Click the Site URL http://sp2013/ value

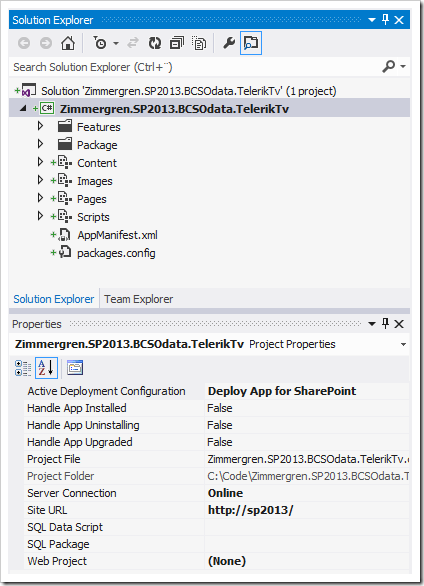pyautogui.click(x=251, y=510)
